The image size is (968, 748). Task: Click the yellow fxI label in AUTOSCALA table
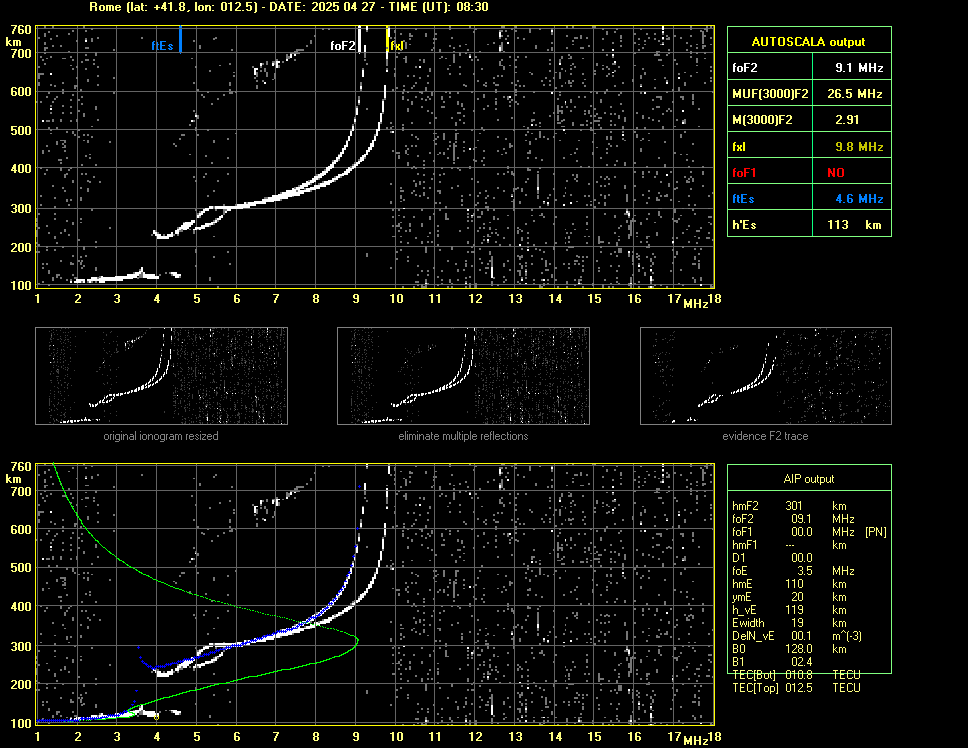click(x=739, y=147)
